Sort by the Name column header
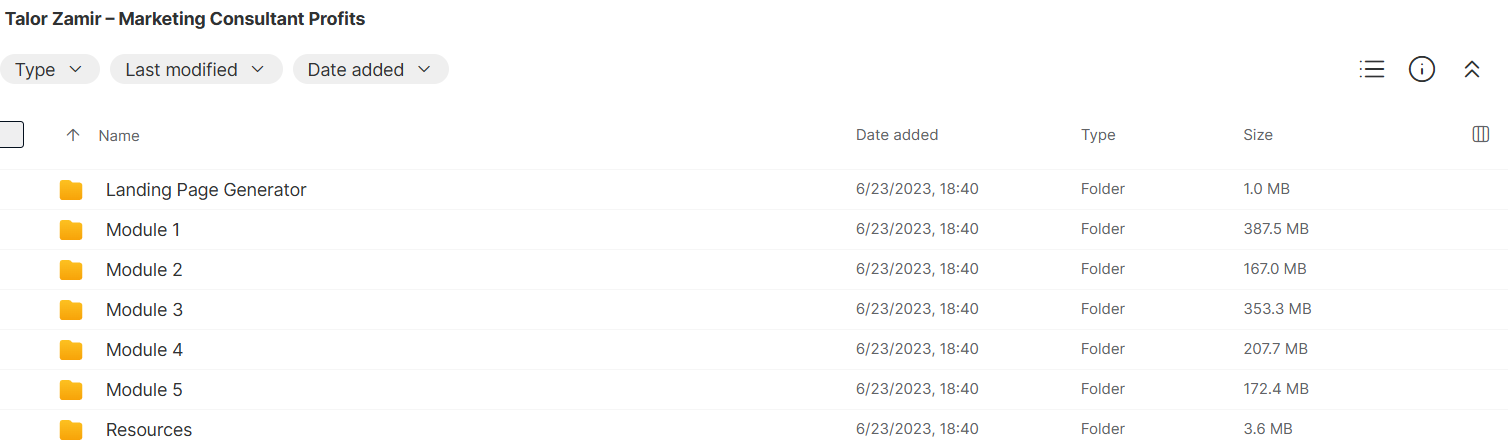1508x448 pixels. (119, 136)
